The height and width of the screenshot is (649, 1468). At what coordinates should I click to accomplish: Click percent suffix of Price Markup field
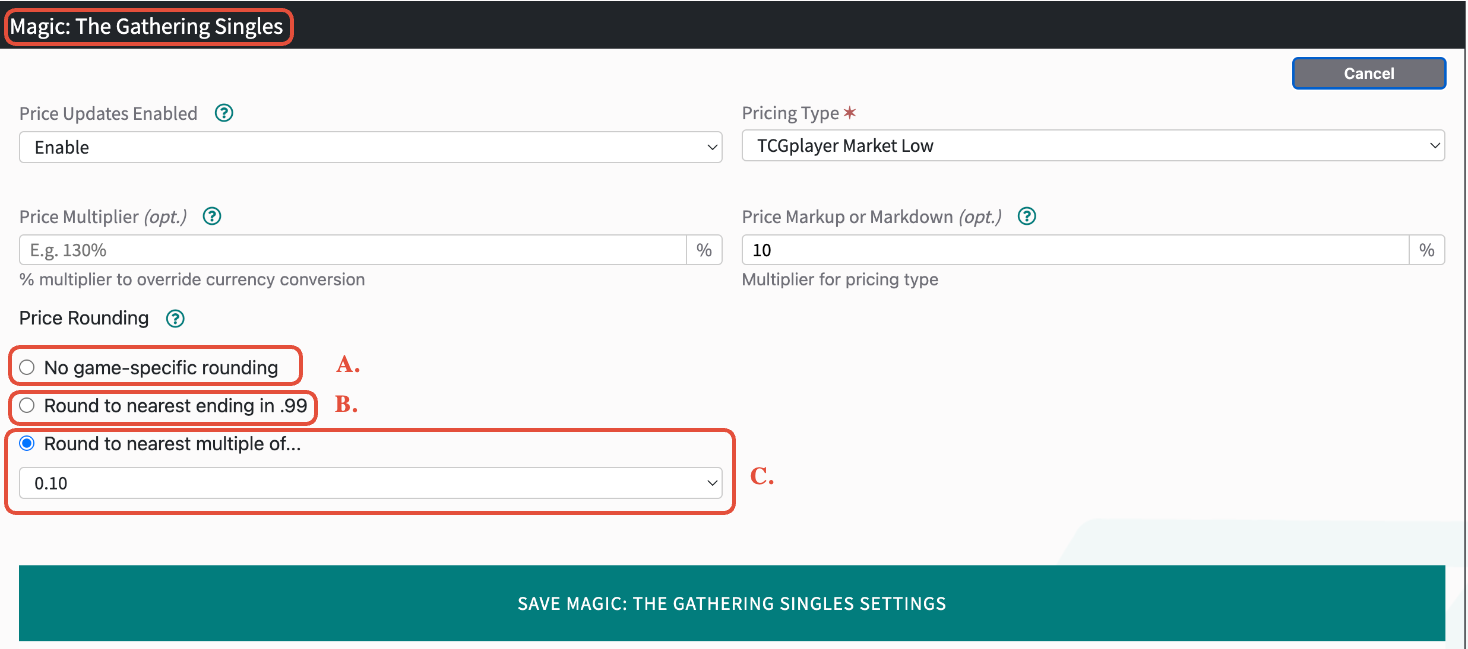point(1427,250)
